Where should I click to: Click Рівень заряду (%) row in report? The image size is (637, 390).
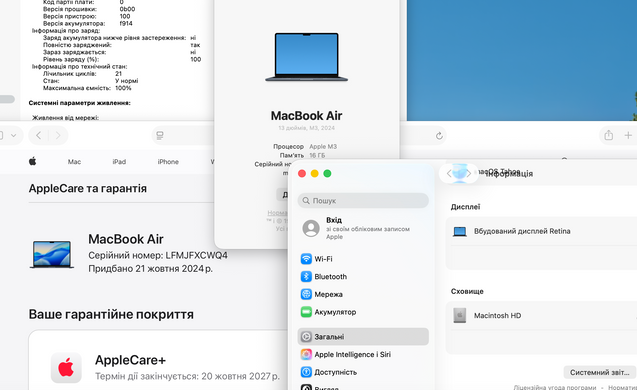(122, 59)
